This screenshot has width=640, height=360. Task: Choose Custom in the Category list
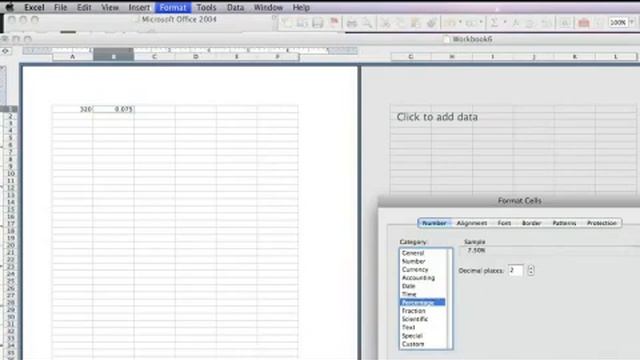point(423,344)
